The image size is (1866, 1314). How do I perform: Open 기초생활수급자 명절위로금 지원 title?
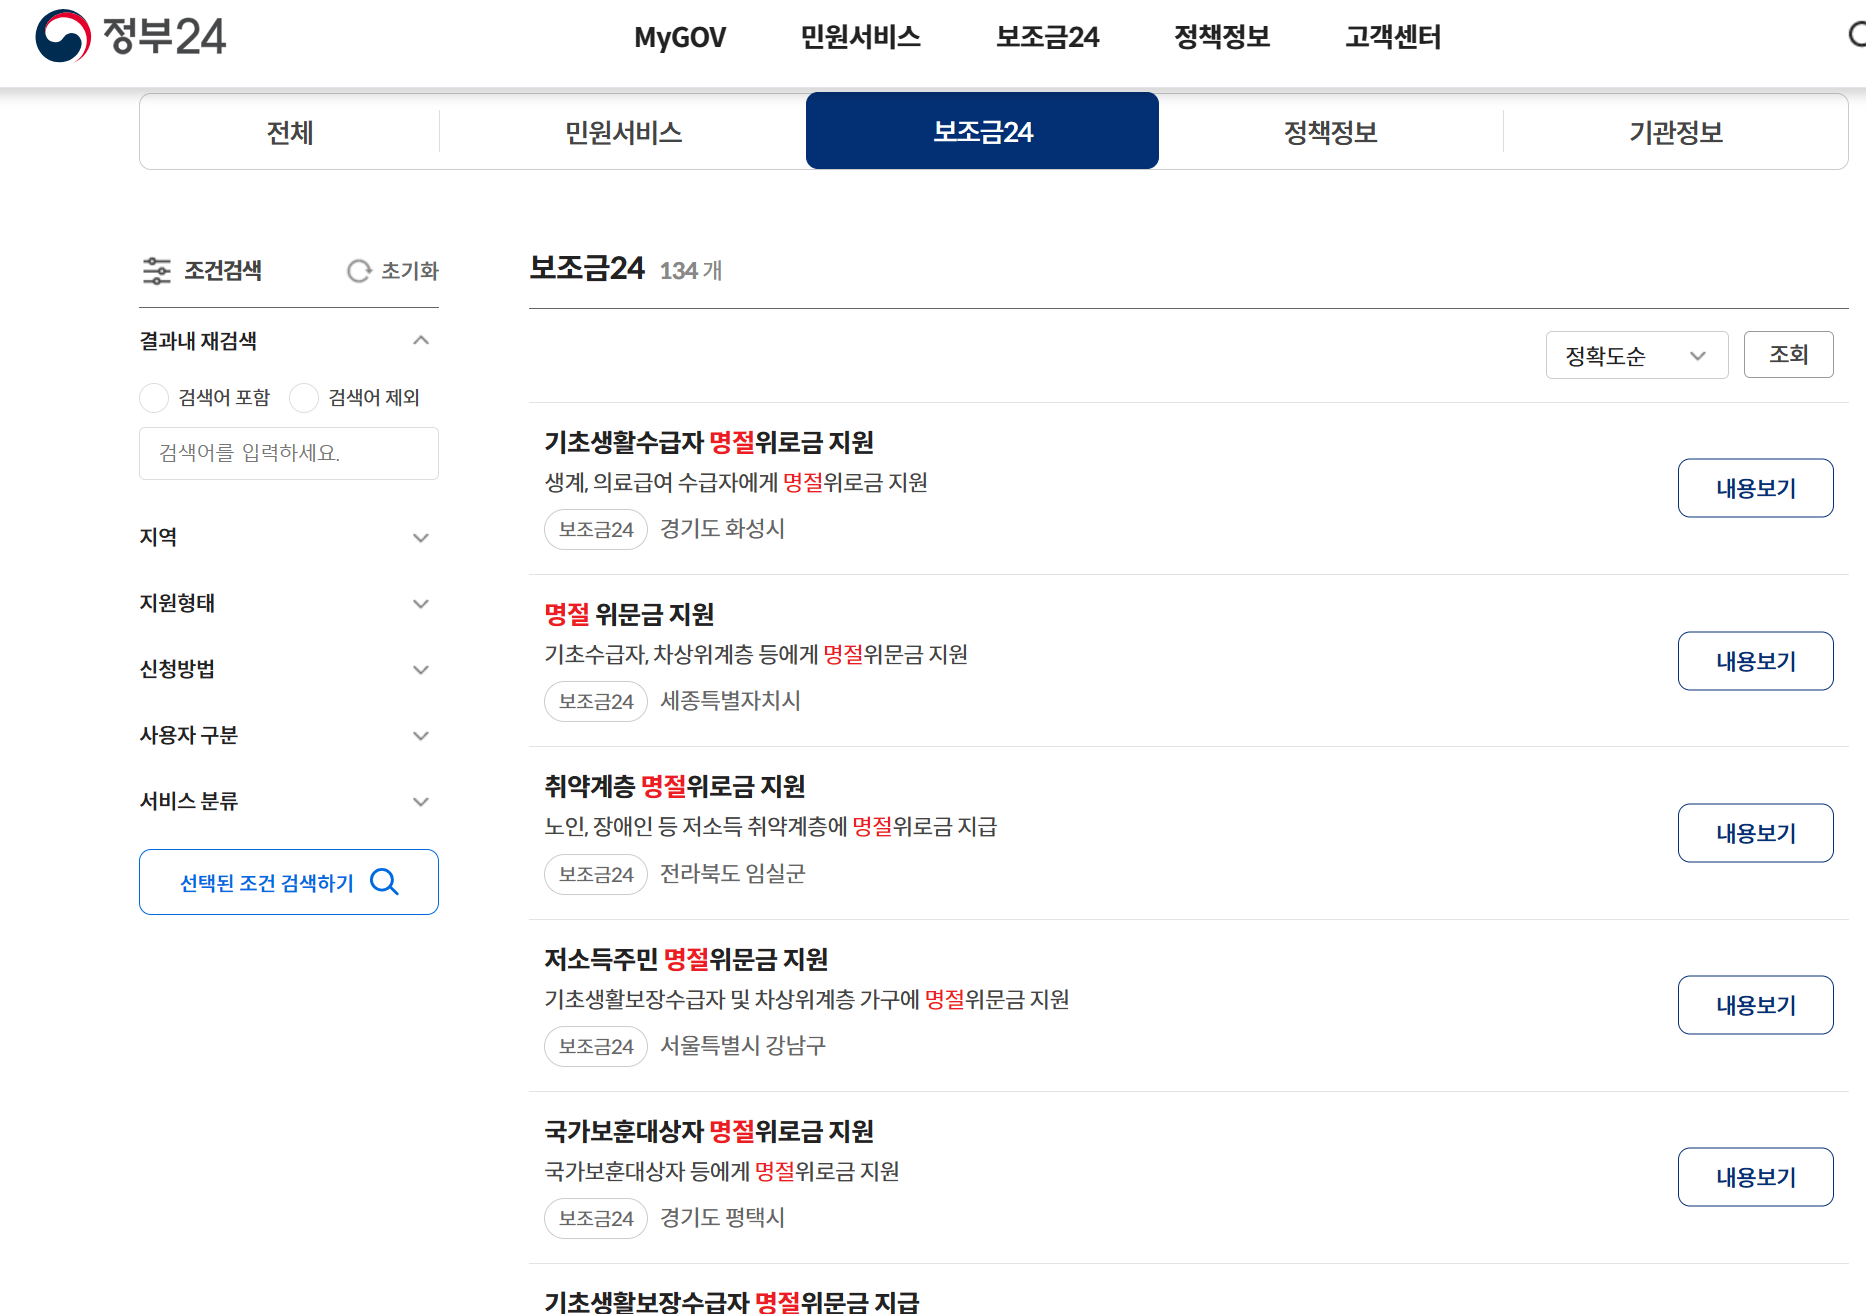(709, 442)
